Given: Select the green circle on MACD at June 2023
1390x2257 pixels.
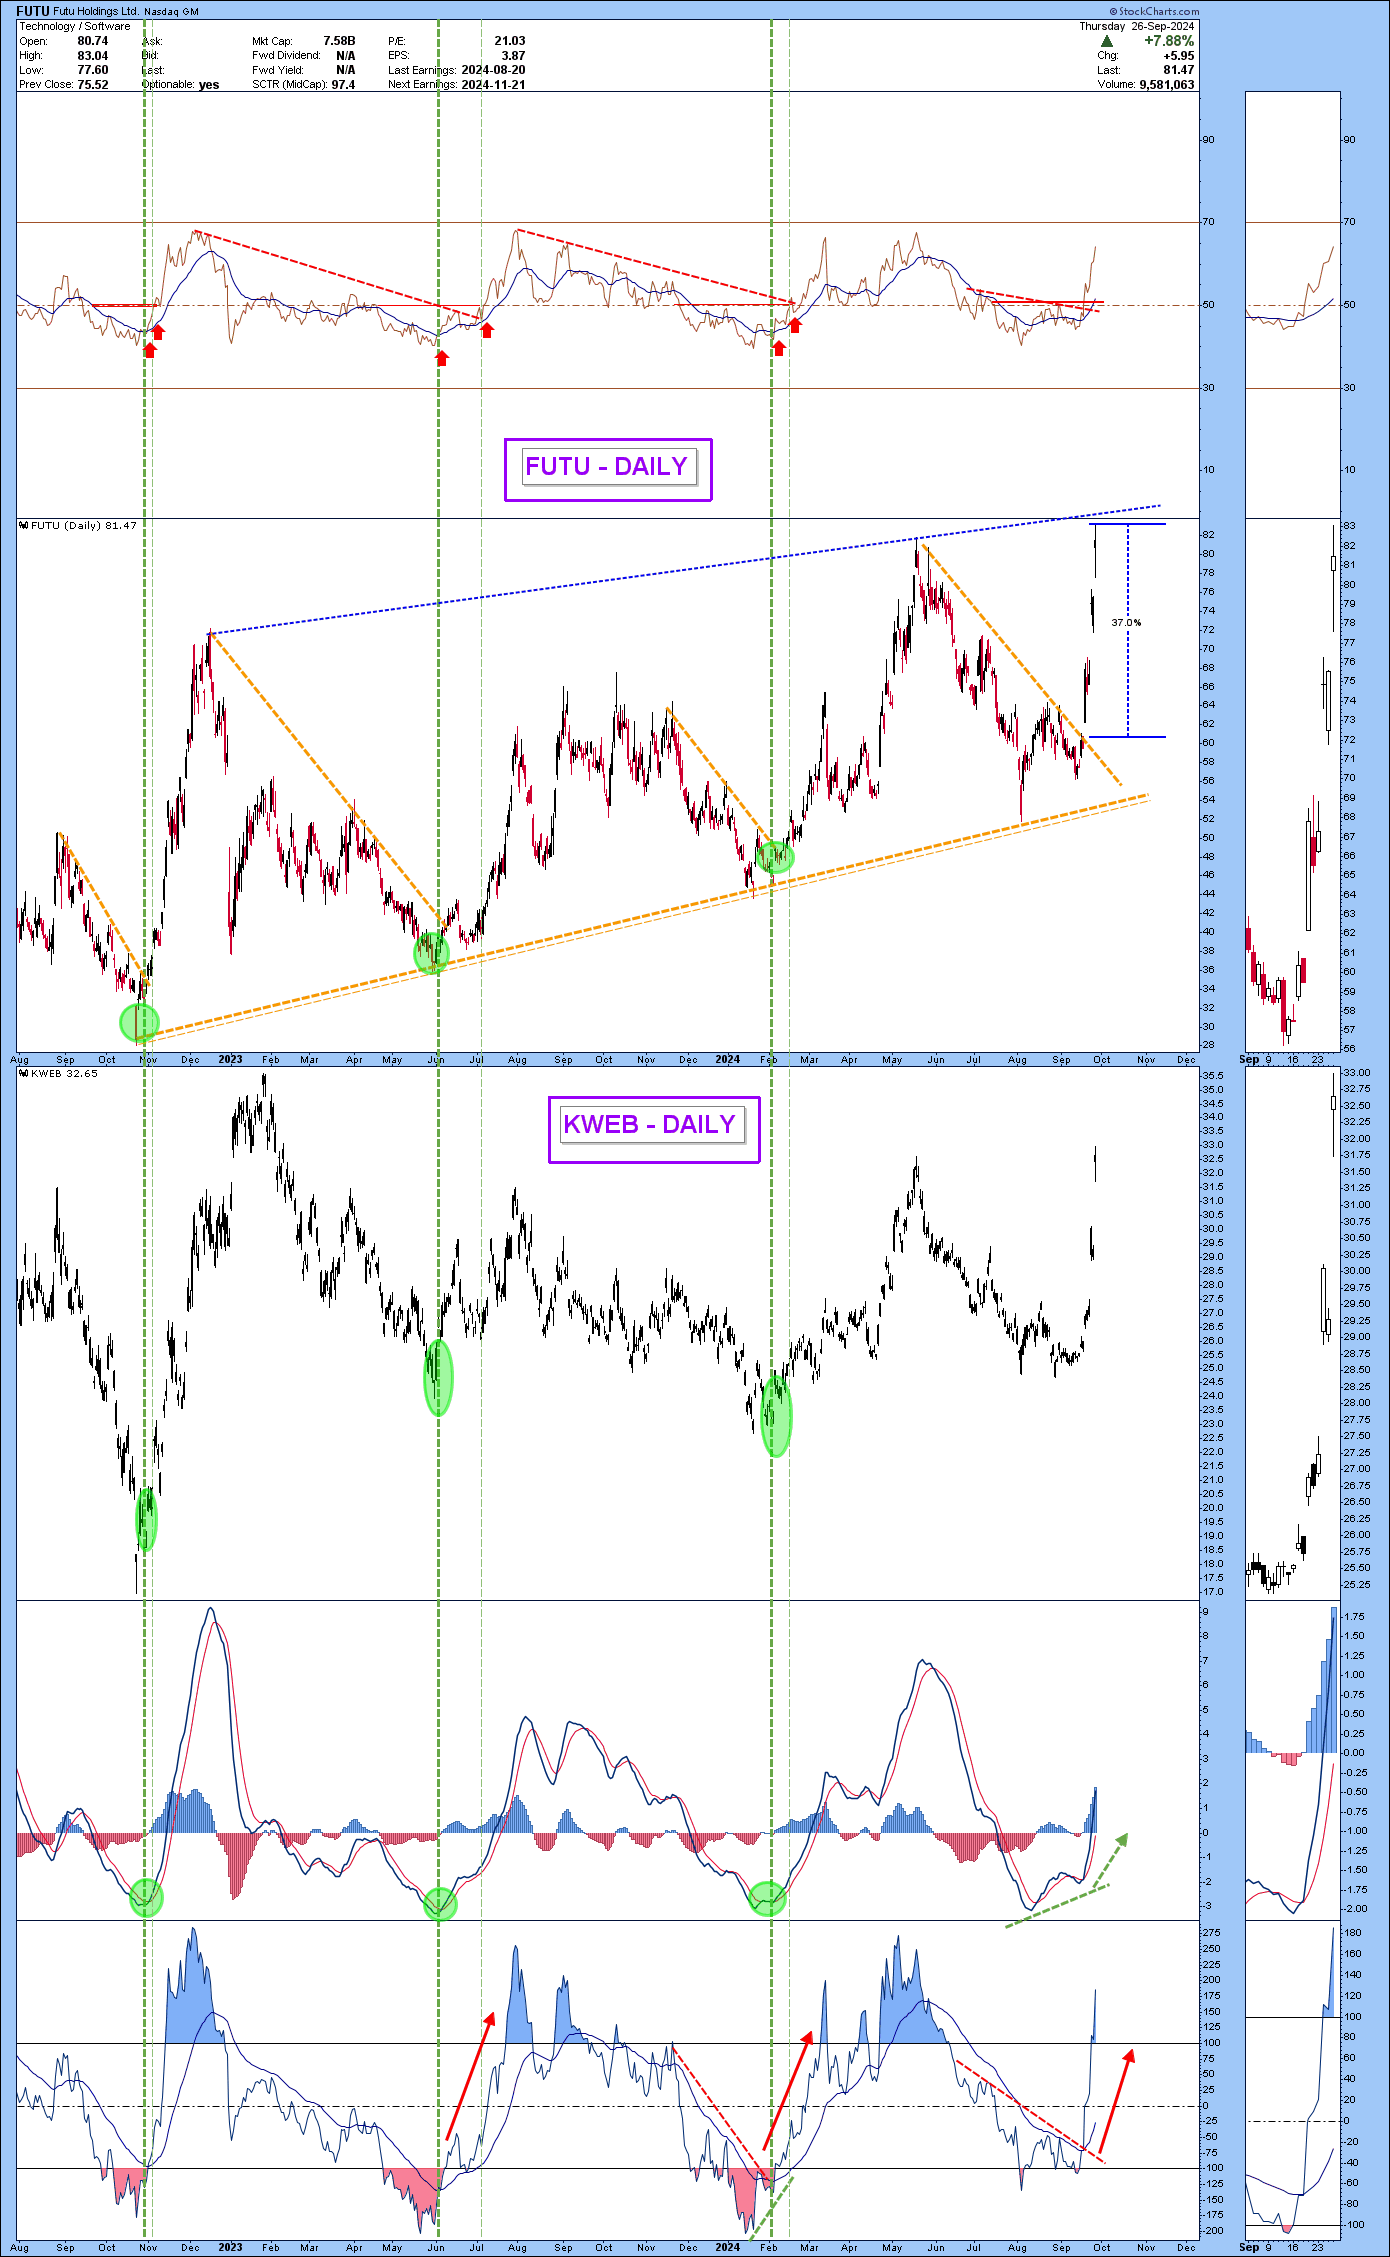Looking at the screenshot, I should (x=440, y=1904).
